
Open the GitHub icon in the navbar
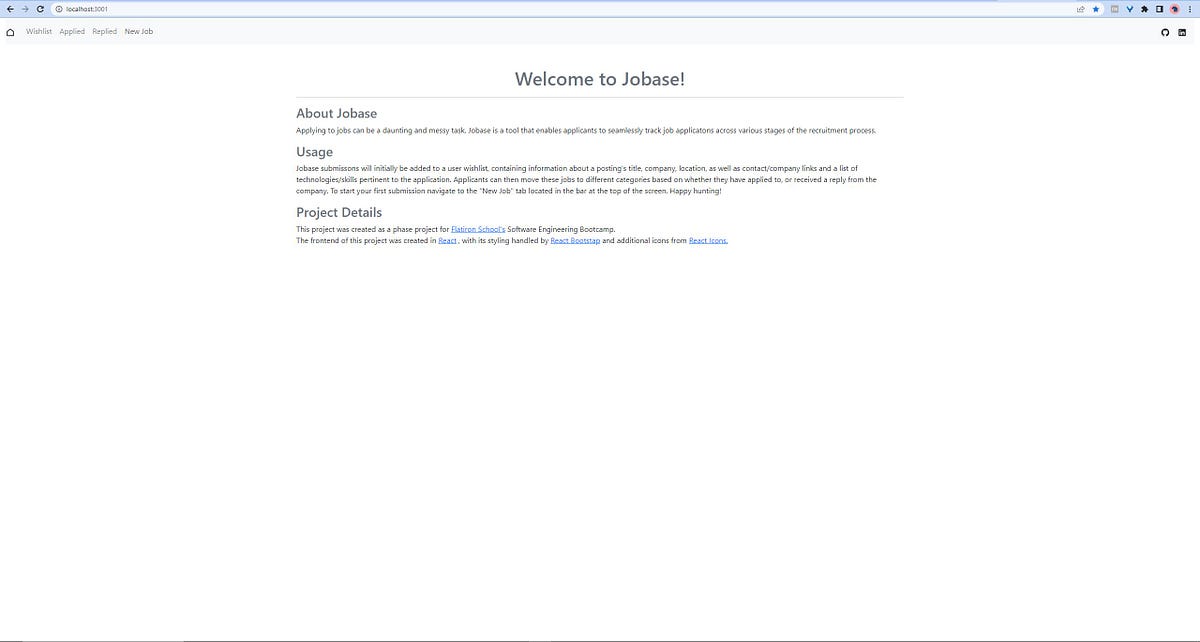coord(1164,31)
